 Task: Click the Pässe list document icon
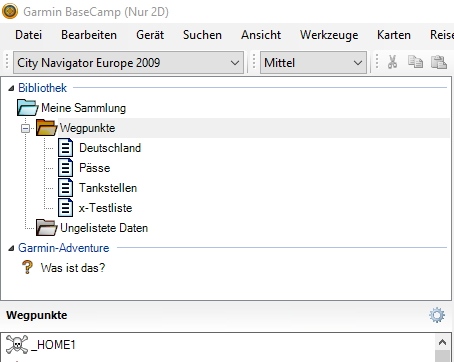coord(65,168)
